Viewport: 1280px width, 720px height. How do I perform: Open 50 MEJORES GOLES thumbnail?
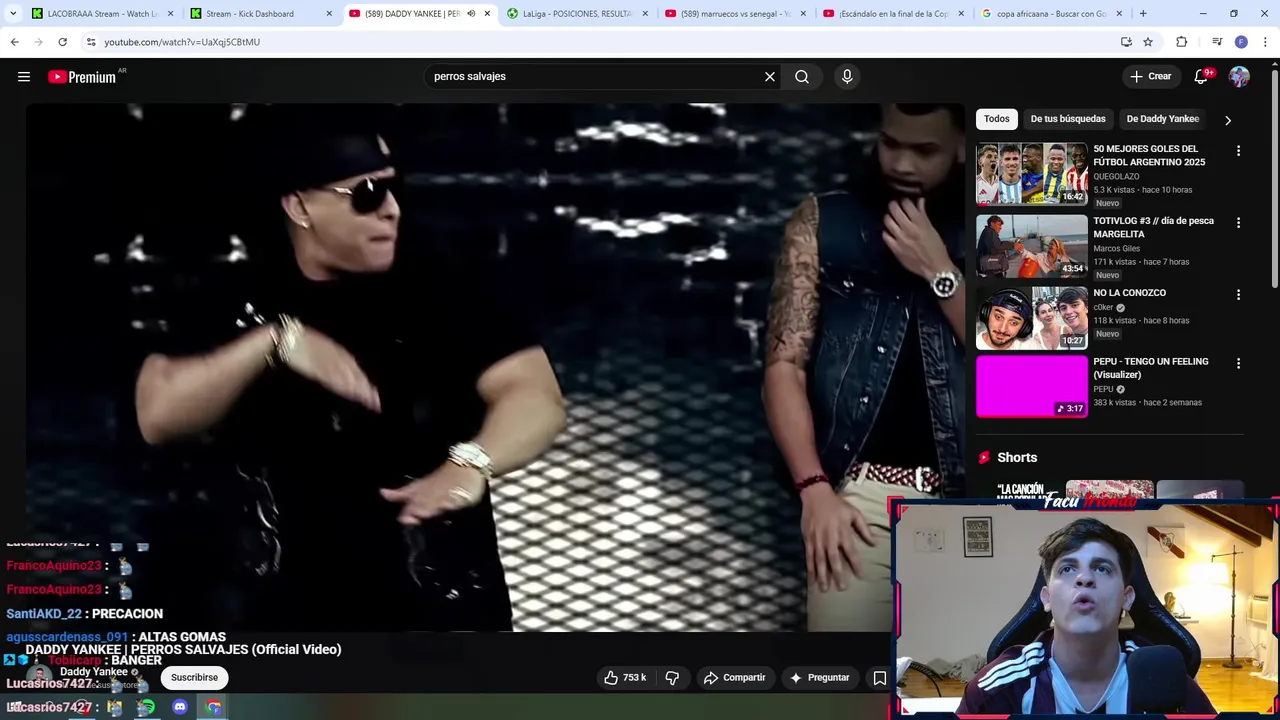[x=1032, y=174]
